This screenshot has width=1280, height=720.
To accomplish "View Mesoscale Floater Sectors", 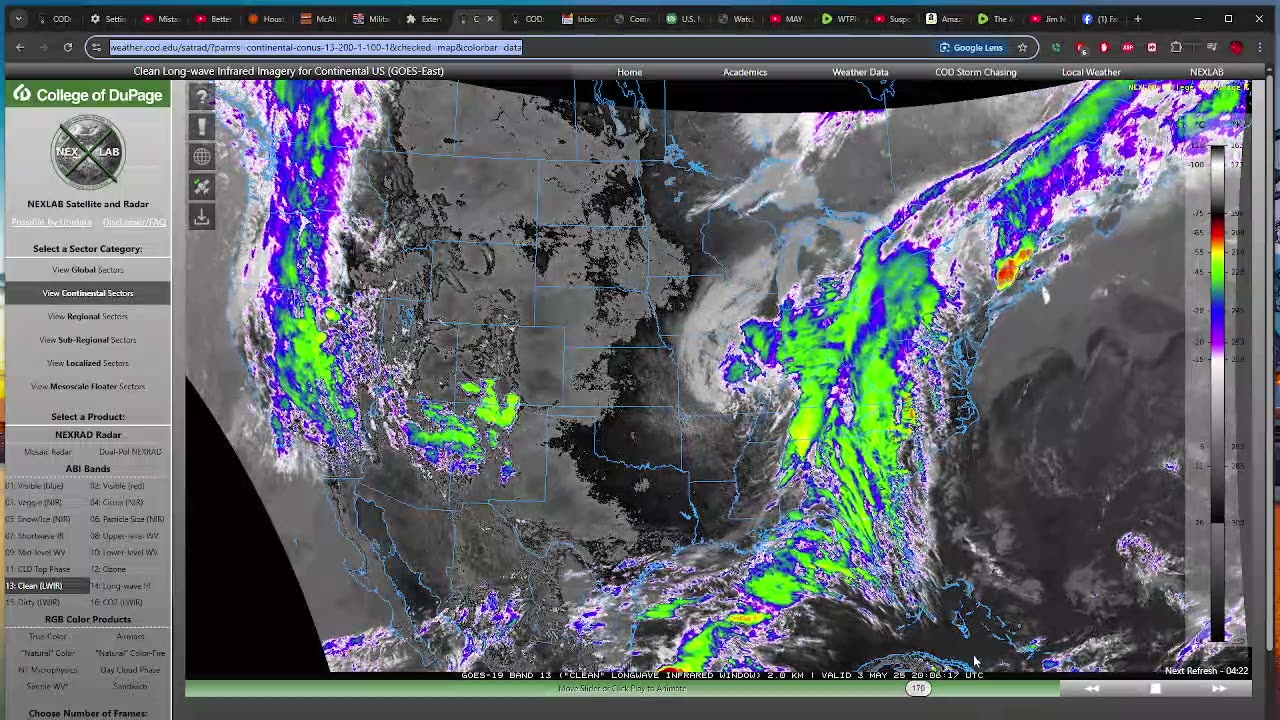I will 88,386.
